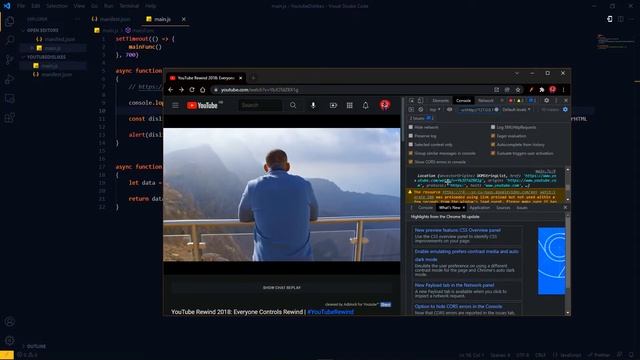This screenshot has height=360, width=640.
Task: Create a live expression eye icon
Action: point(449,109)
